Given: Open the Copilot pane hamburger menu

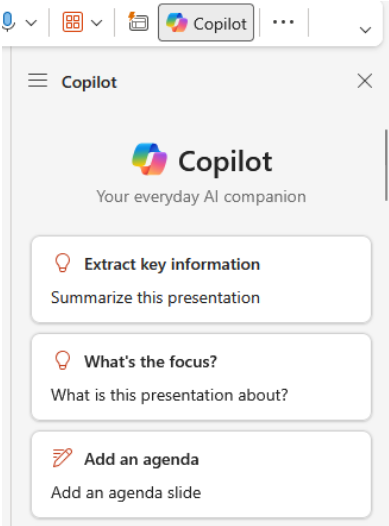Looking at the screenshot, I should [38, 81].
